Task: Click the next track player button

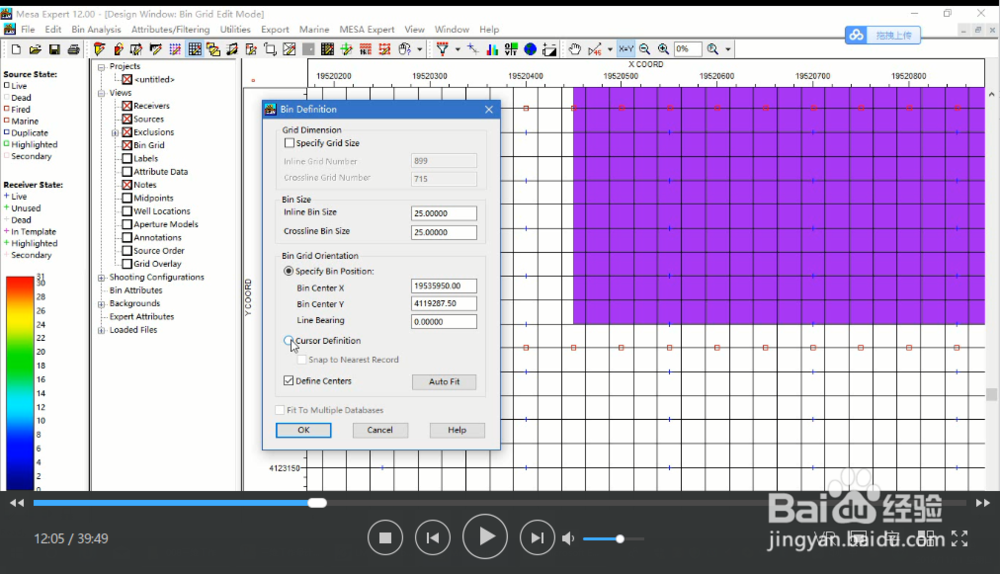Action: point(537,538)
